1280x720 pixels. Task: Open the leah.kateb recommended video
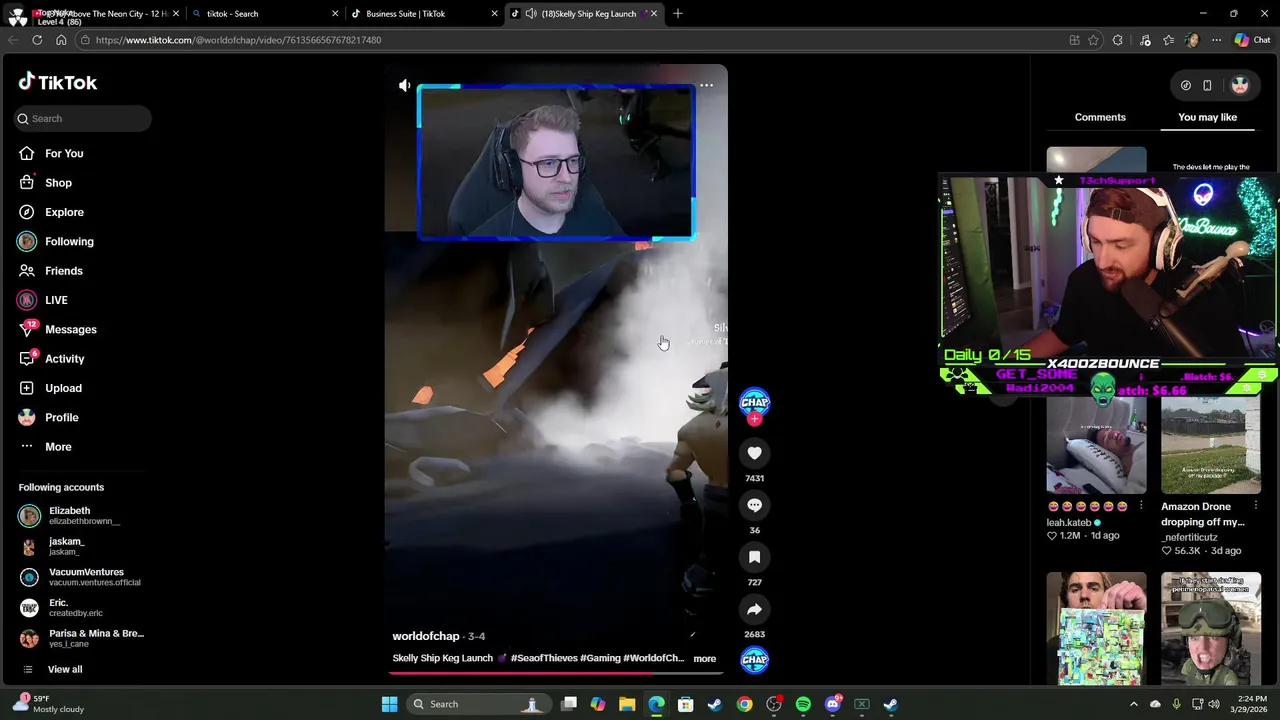pos(1096,445)
